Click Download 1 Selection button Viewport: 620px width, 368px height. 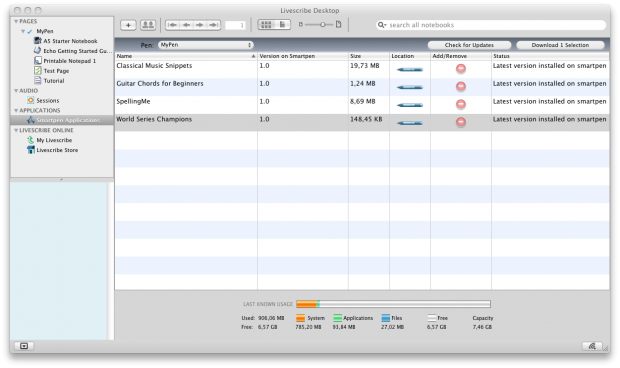pyautogui.click(x=560, y=45)
